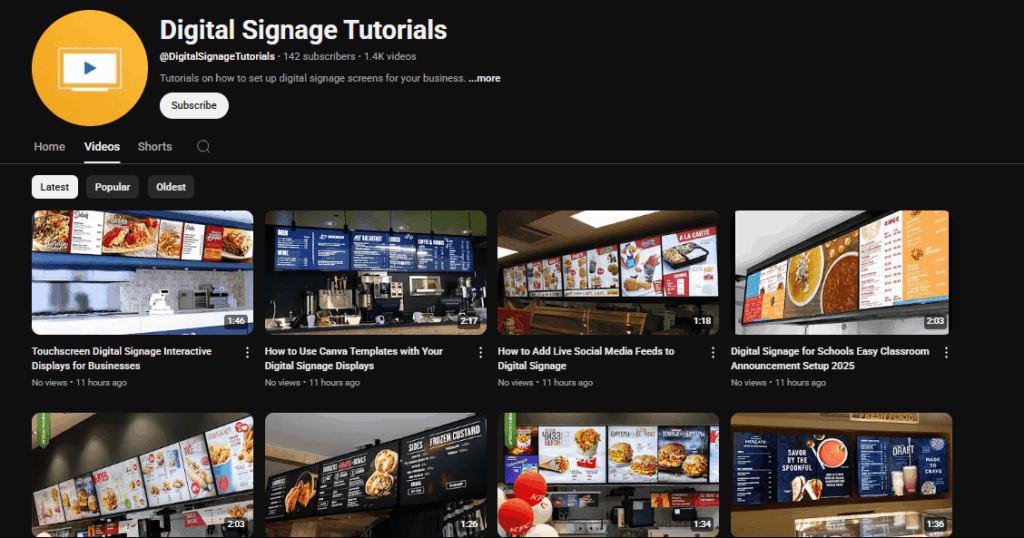Image resolution: width=1024 pixels, height=538 pixels.
Task: Click views text under the Canva Templates video
Action: pyautogui.click(x=283, y=383)
